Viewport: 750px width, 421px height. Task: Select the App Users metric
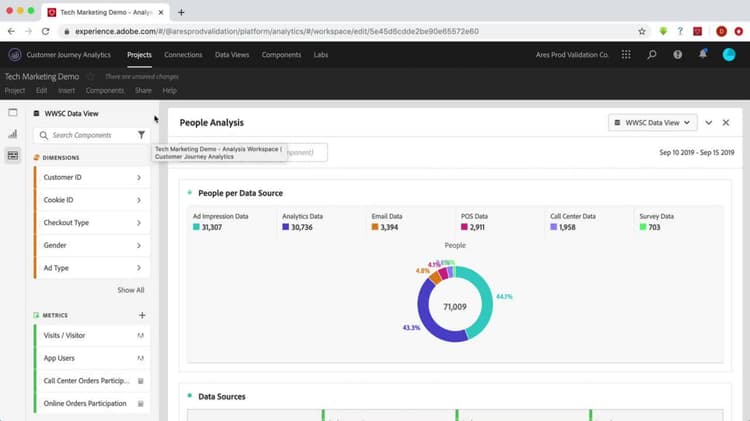(x=92, y=358)
